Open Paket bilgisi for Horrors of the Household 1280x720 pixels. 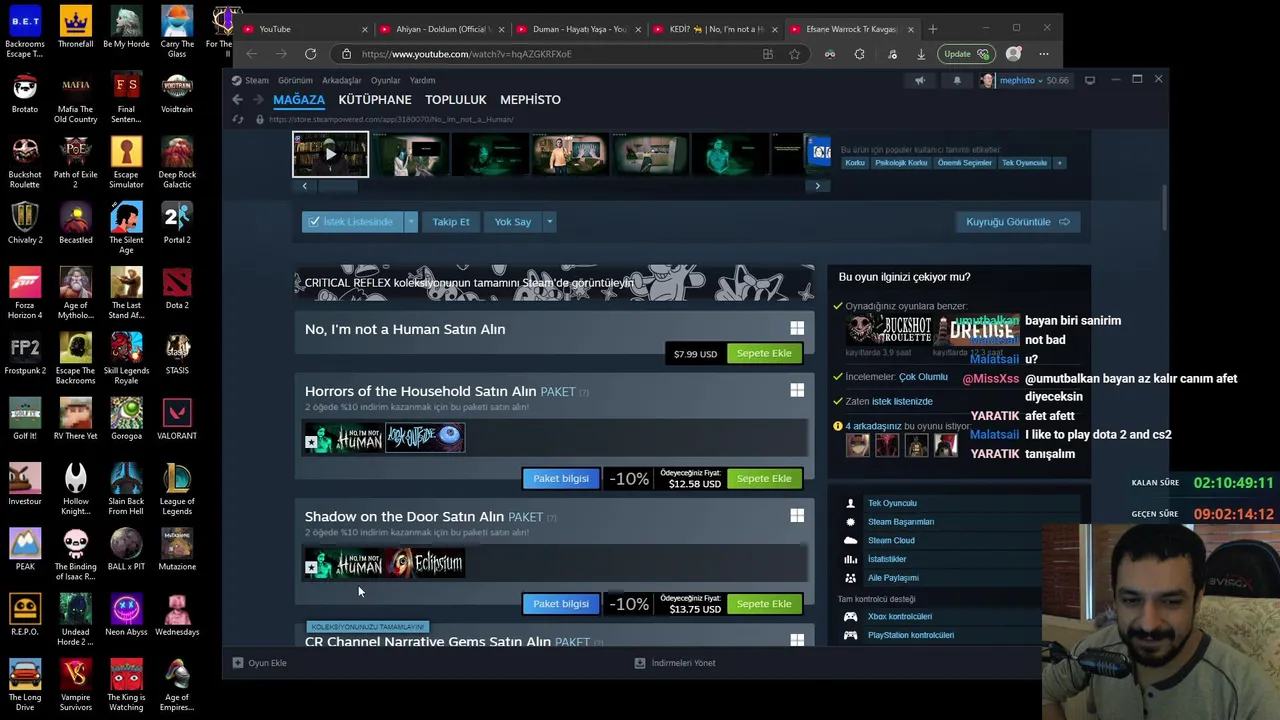[x=561, y=478]
